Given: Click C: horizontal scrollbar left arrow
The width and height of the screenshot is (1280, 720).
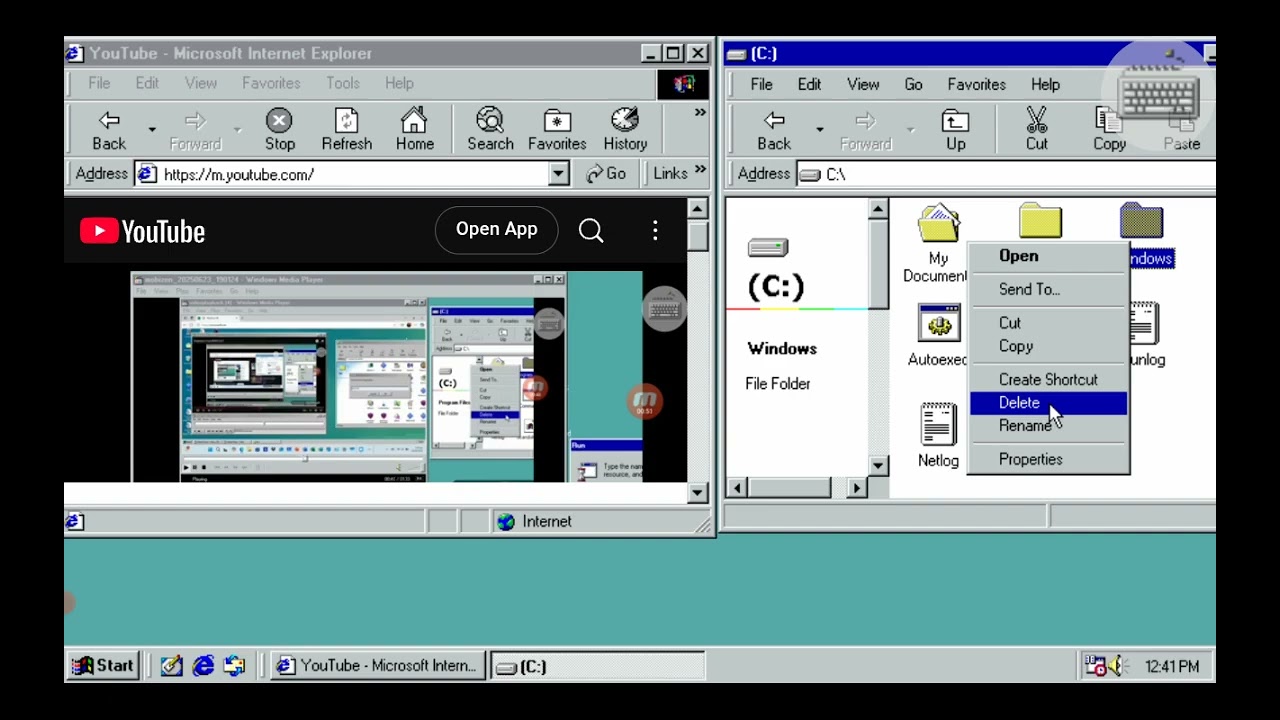Looking at the screenshot, I should click(737, 488).
